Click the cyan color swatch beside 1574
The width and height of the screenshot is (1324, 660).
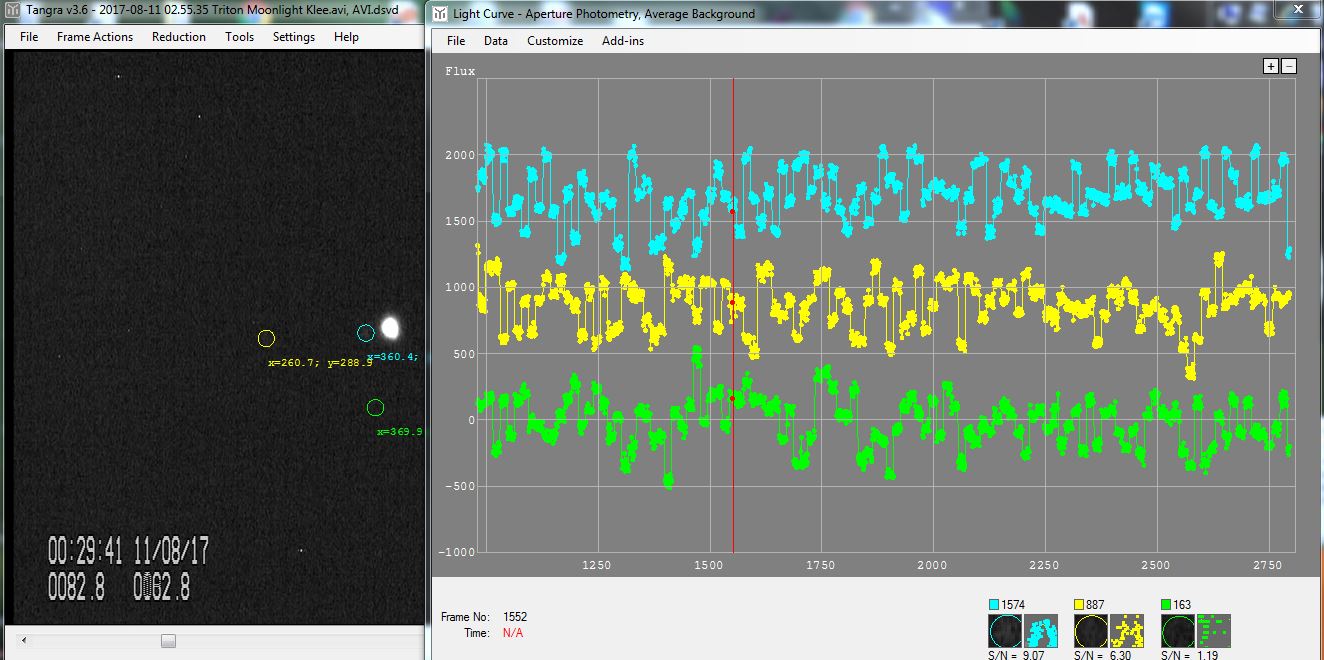coord(994,605)
